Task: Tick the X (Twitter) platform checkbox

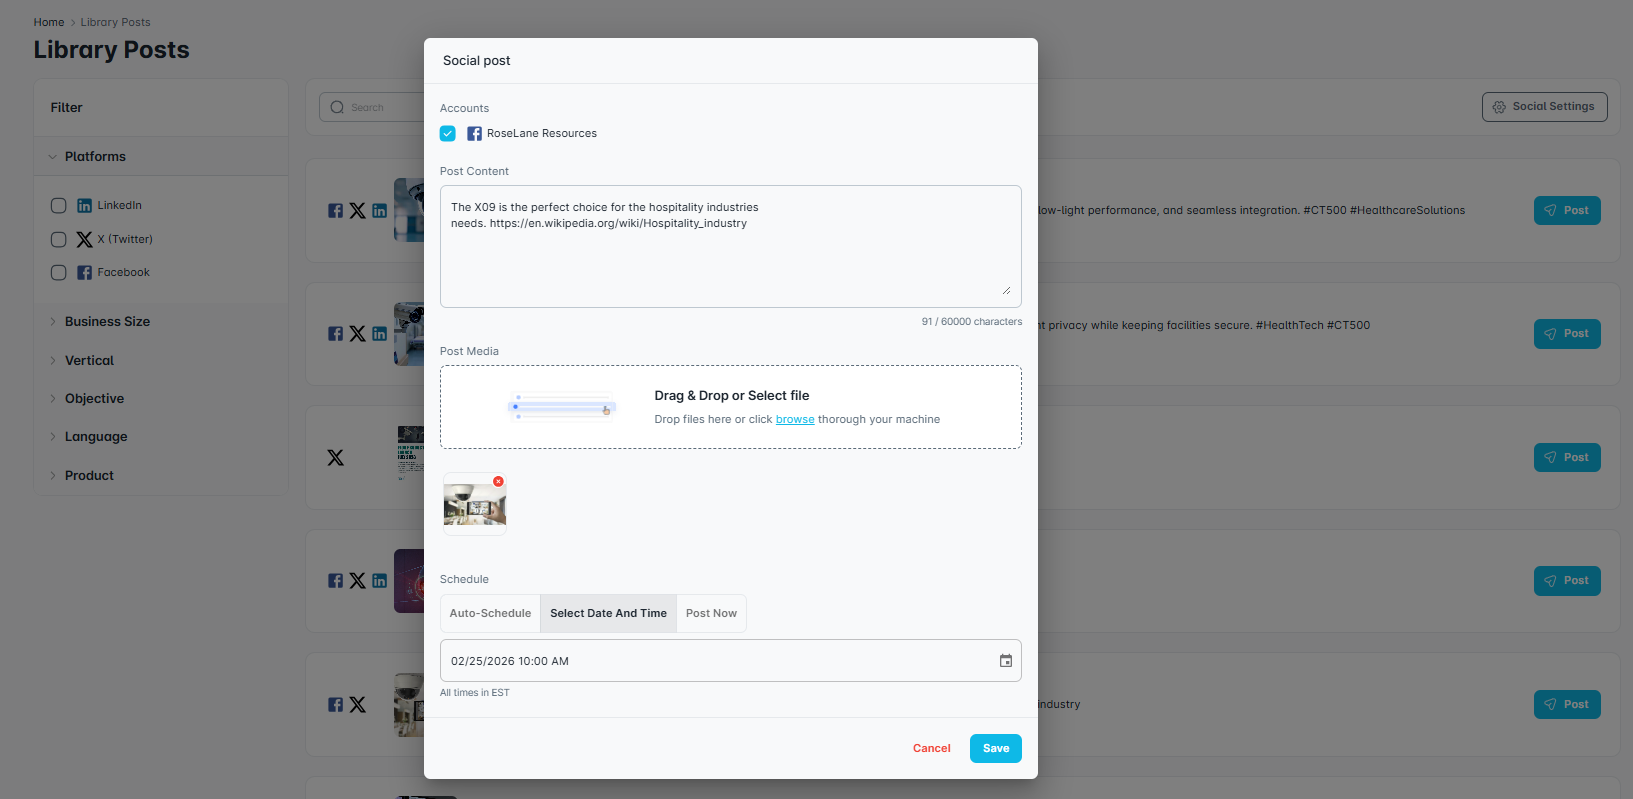Action: 59,240
